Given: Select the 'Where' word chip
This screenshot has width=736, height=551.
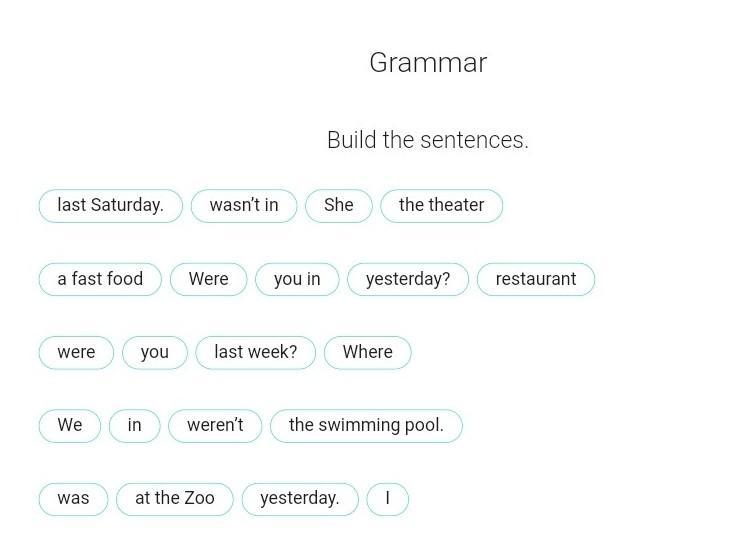Looking at the screenshot, I should click(368, 352).
